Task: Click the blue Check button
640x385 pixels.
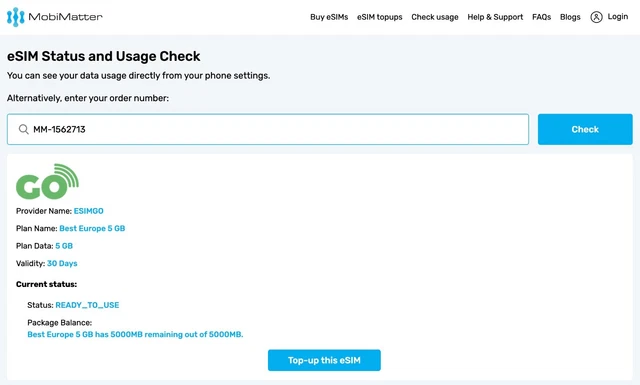Action: coord(585,129)
